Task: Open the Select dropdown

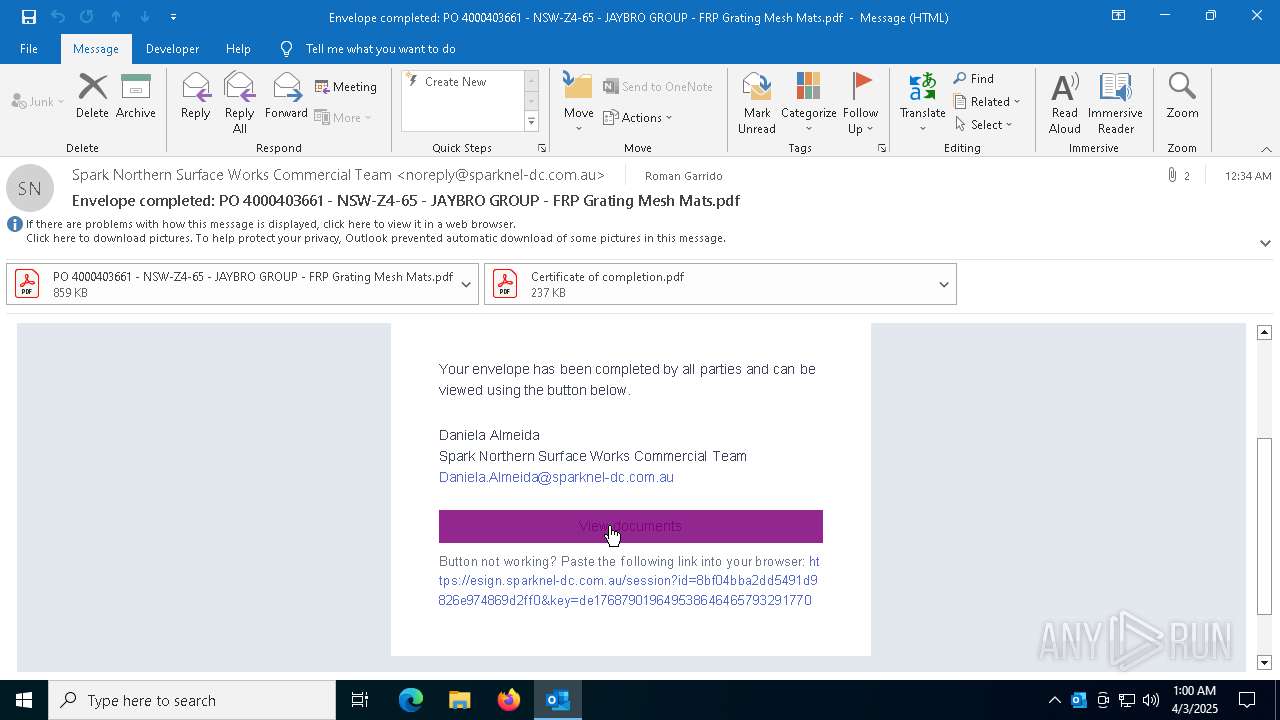Action: (984, 124)
